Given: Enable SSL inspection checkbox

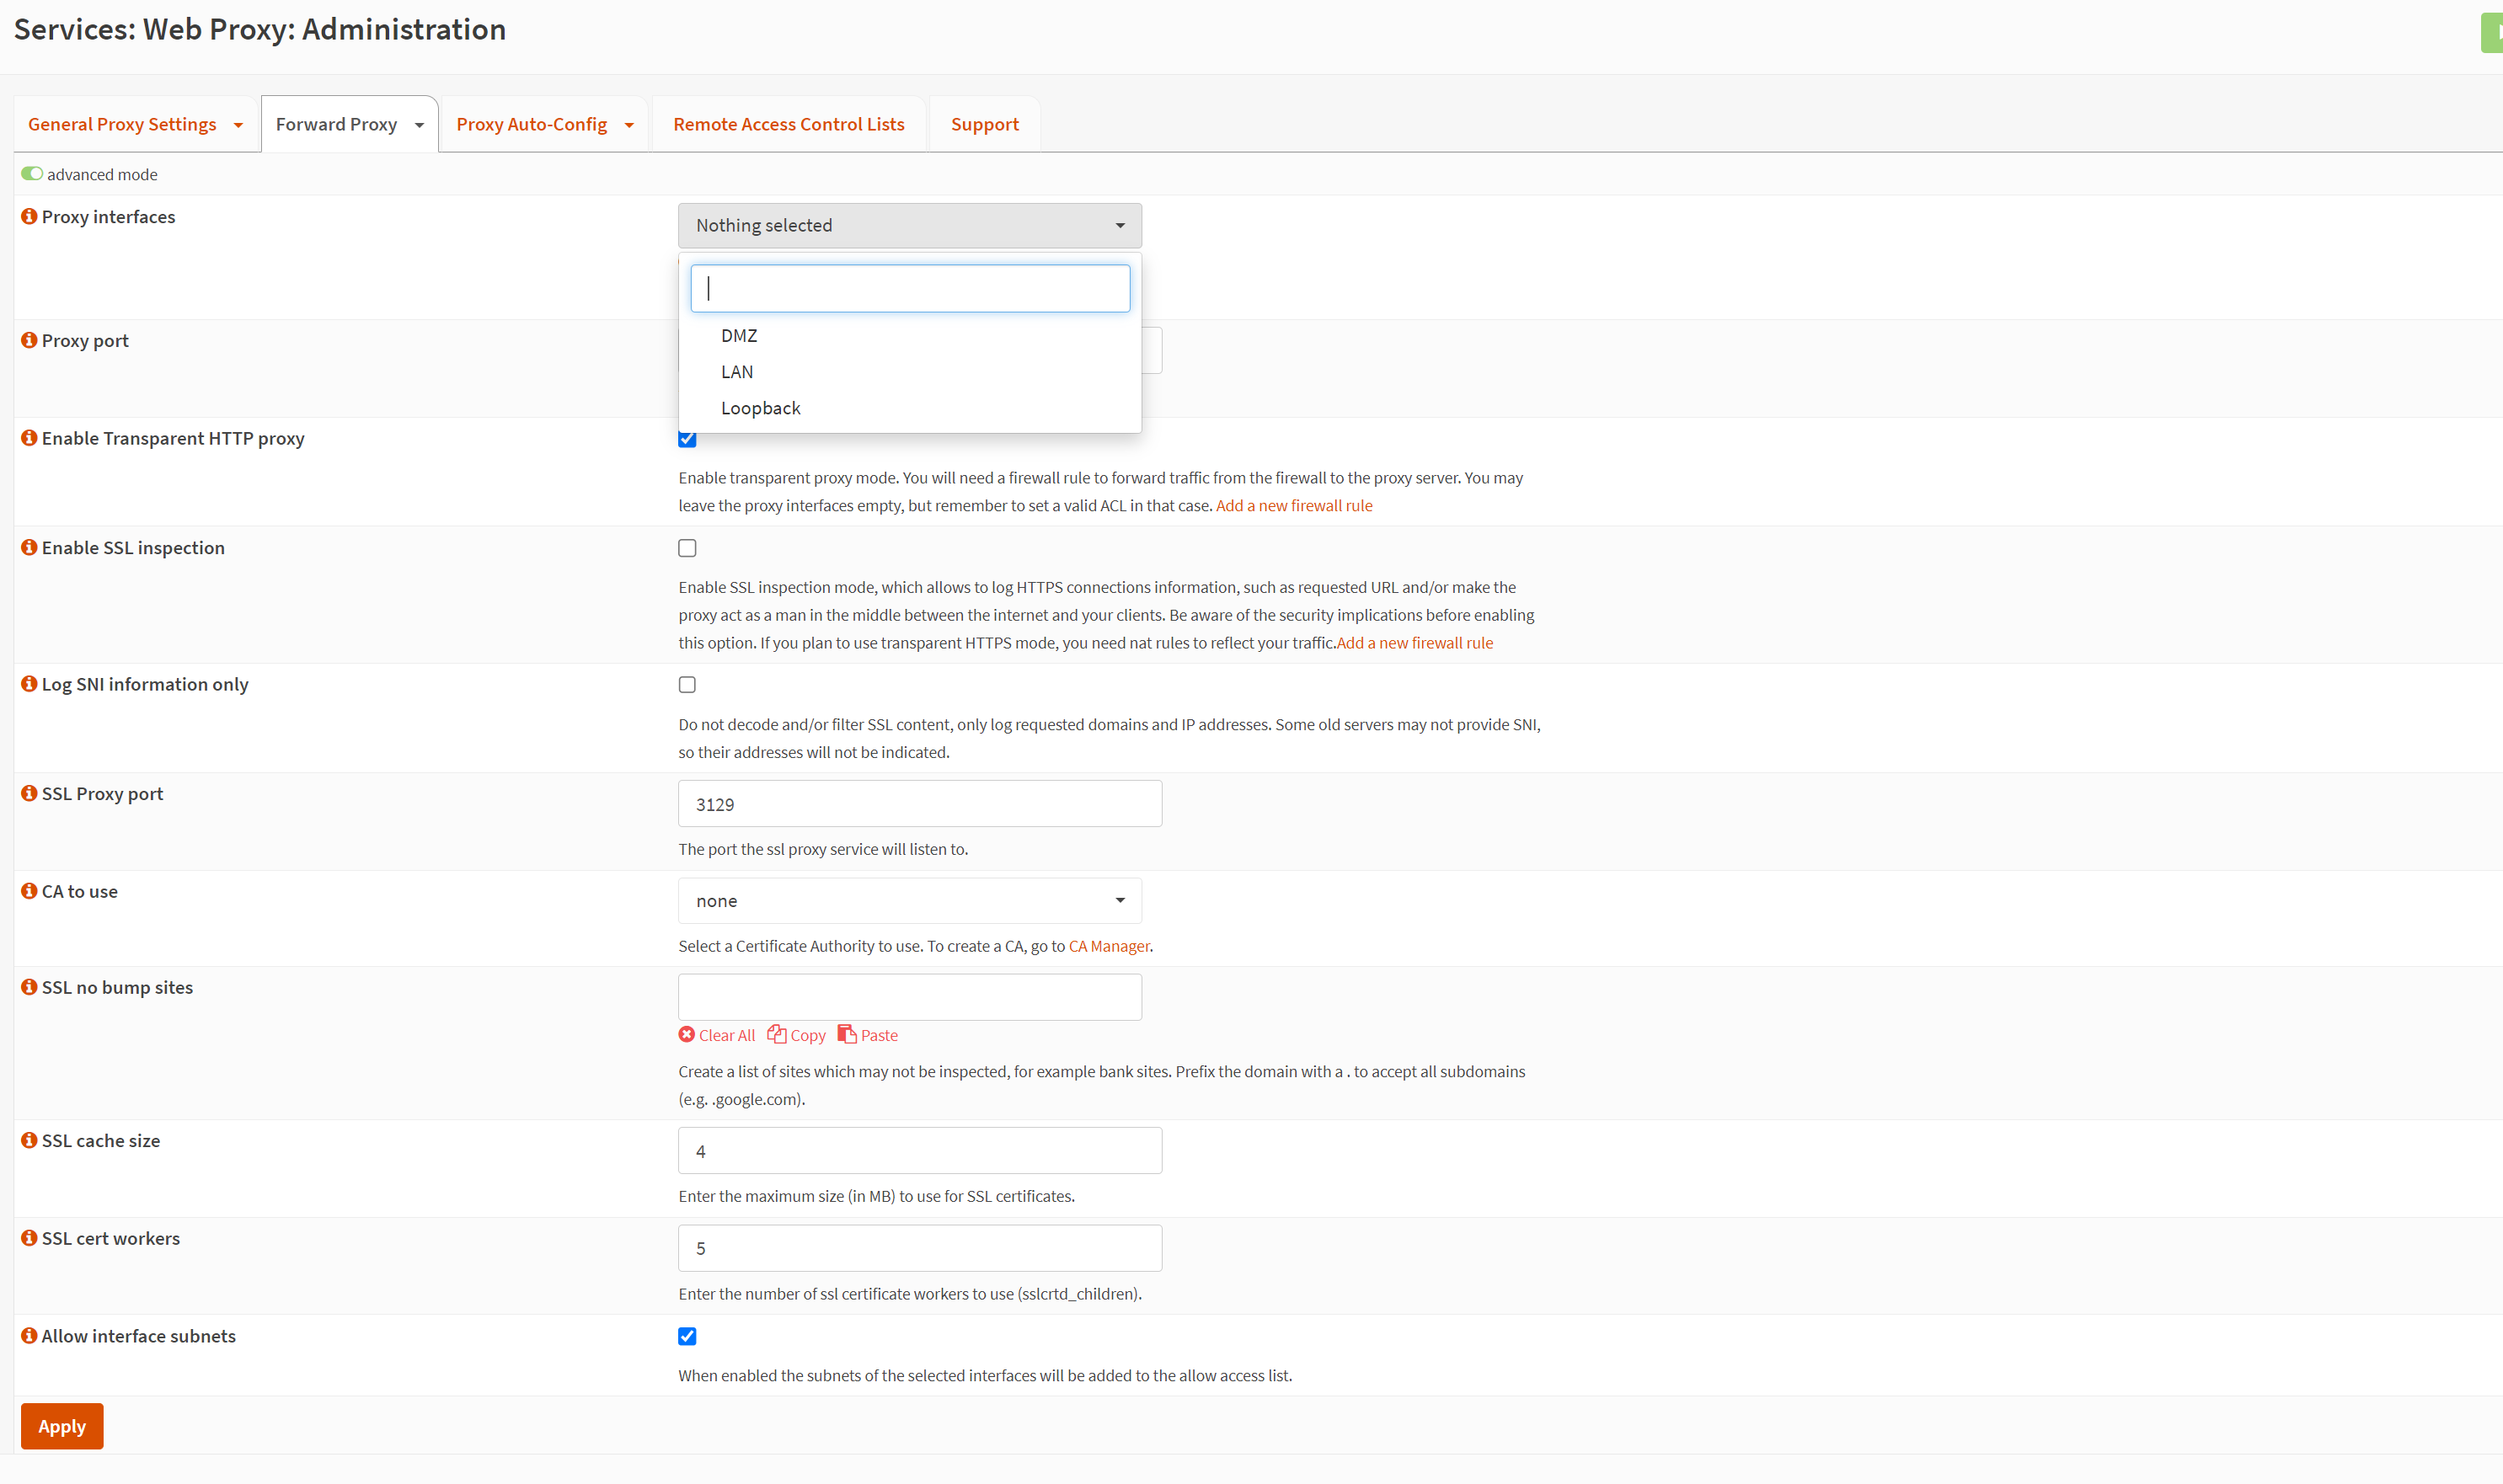Looking at the screenshot, I should [x=687, y=548].
